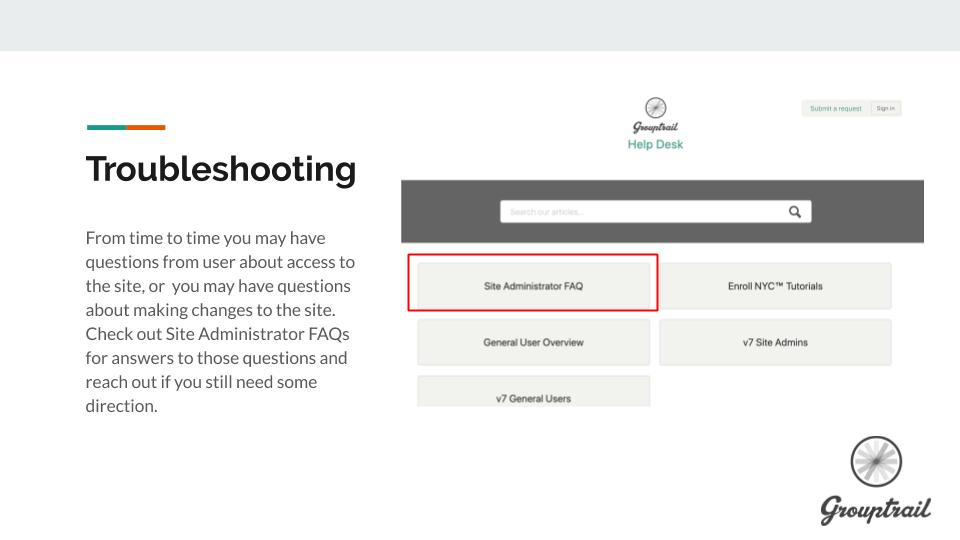Open the Enroll NYC Tutorials category
The width and height of the screenshot is (960, 540).
(x=775, y=286)
